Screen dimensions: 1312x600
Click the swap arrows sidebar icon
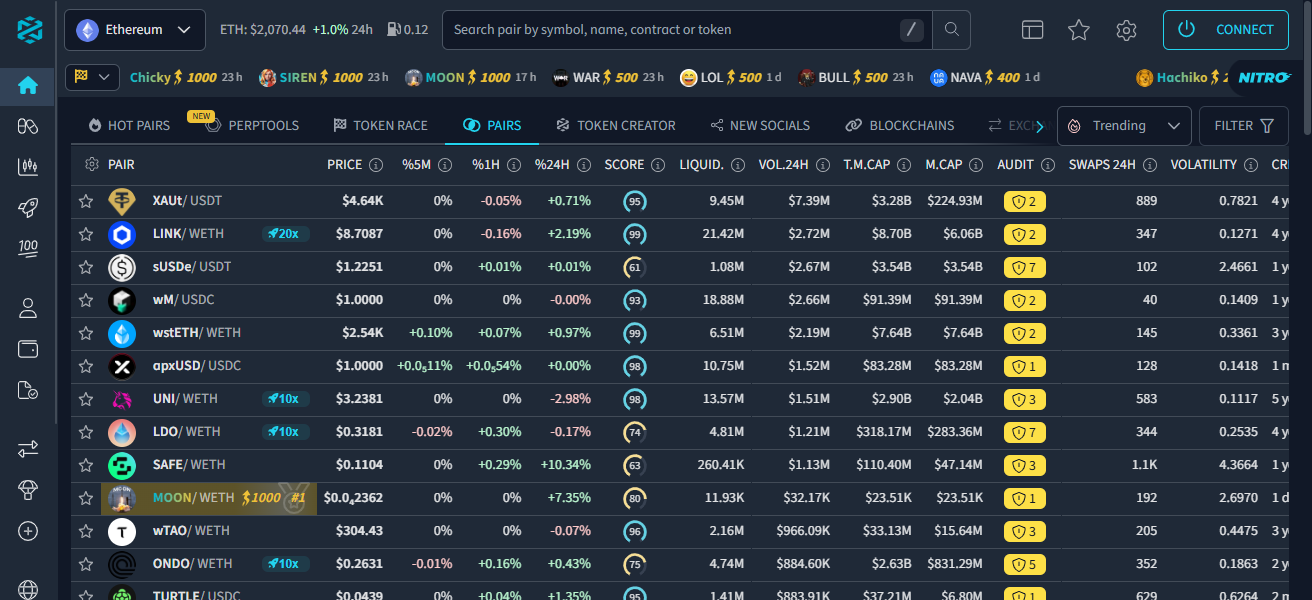coord(28,449)
